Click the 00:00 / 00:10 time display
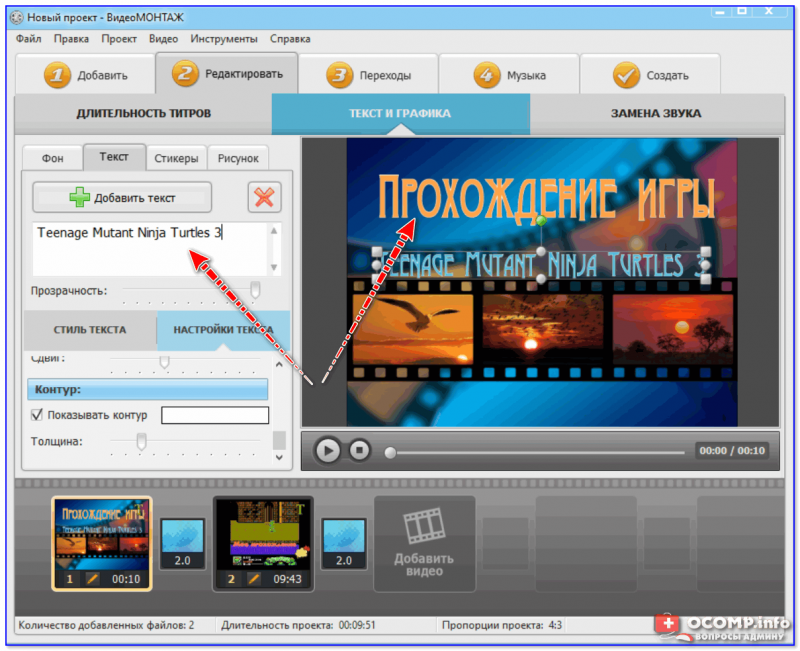This screenshot has height=651, width=800. click(x=732, y=450)
